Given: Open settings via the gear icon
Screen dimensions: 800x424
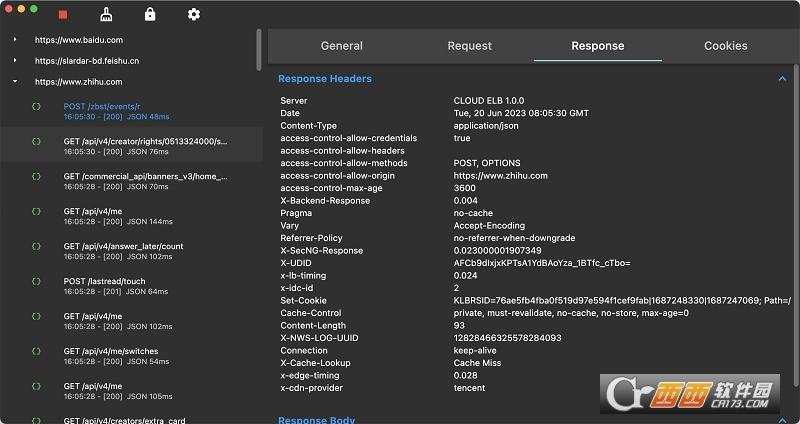Looking at the screenshot, I should click(x=194, y=14).
